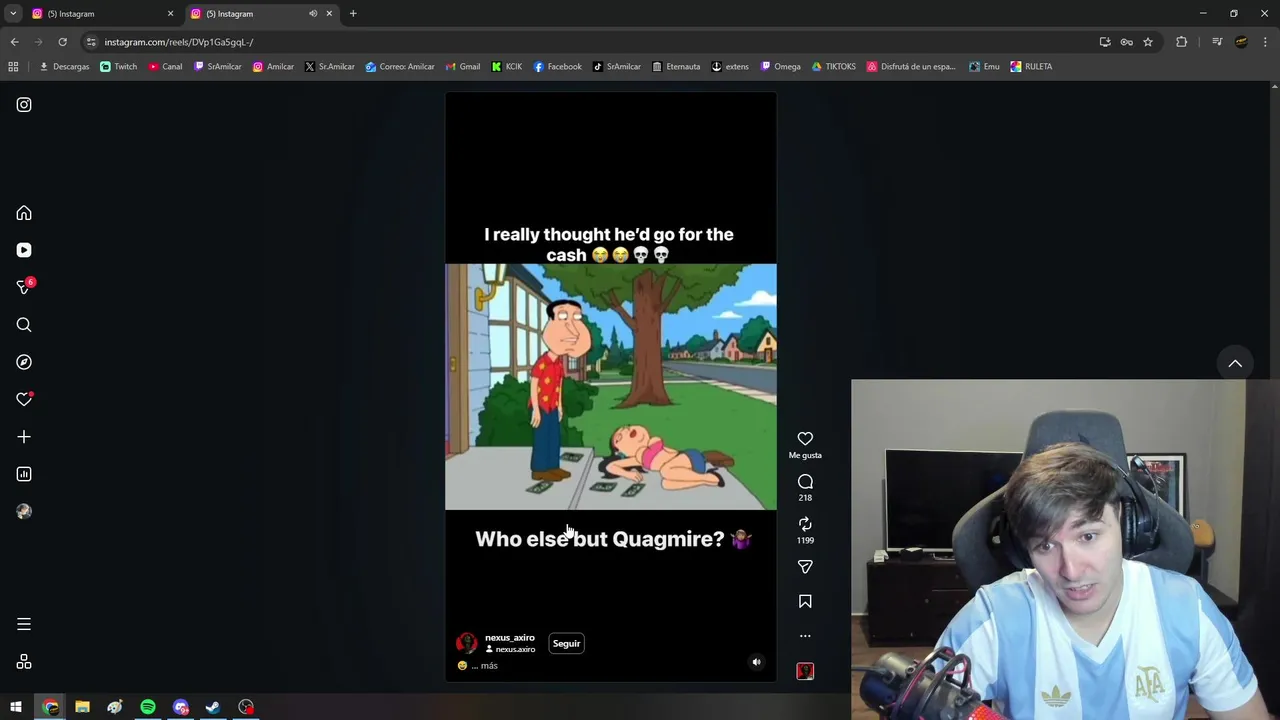Open the hamburger More menu in sidebar
Viewport: 1280px width, 720px height.
pyautogui.click(x=24, y=624)
